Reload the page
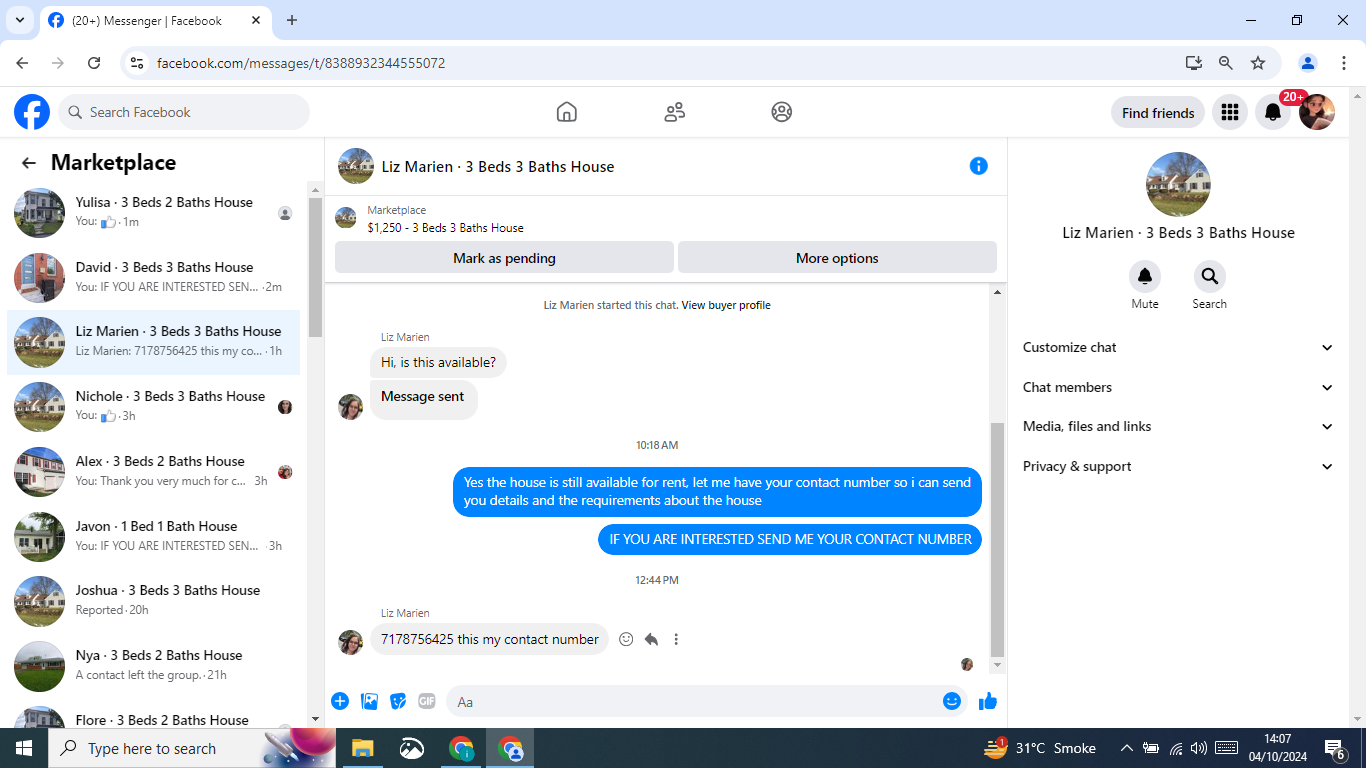Screen dimensions: 1366x768 [x=94, y=63]
